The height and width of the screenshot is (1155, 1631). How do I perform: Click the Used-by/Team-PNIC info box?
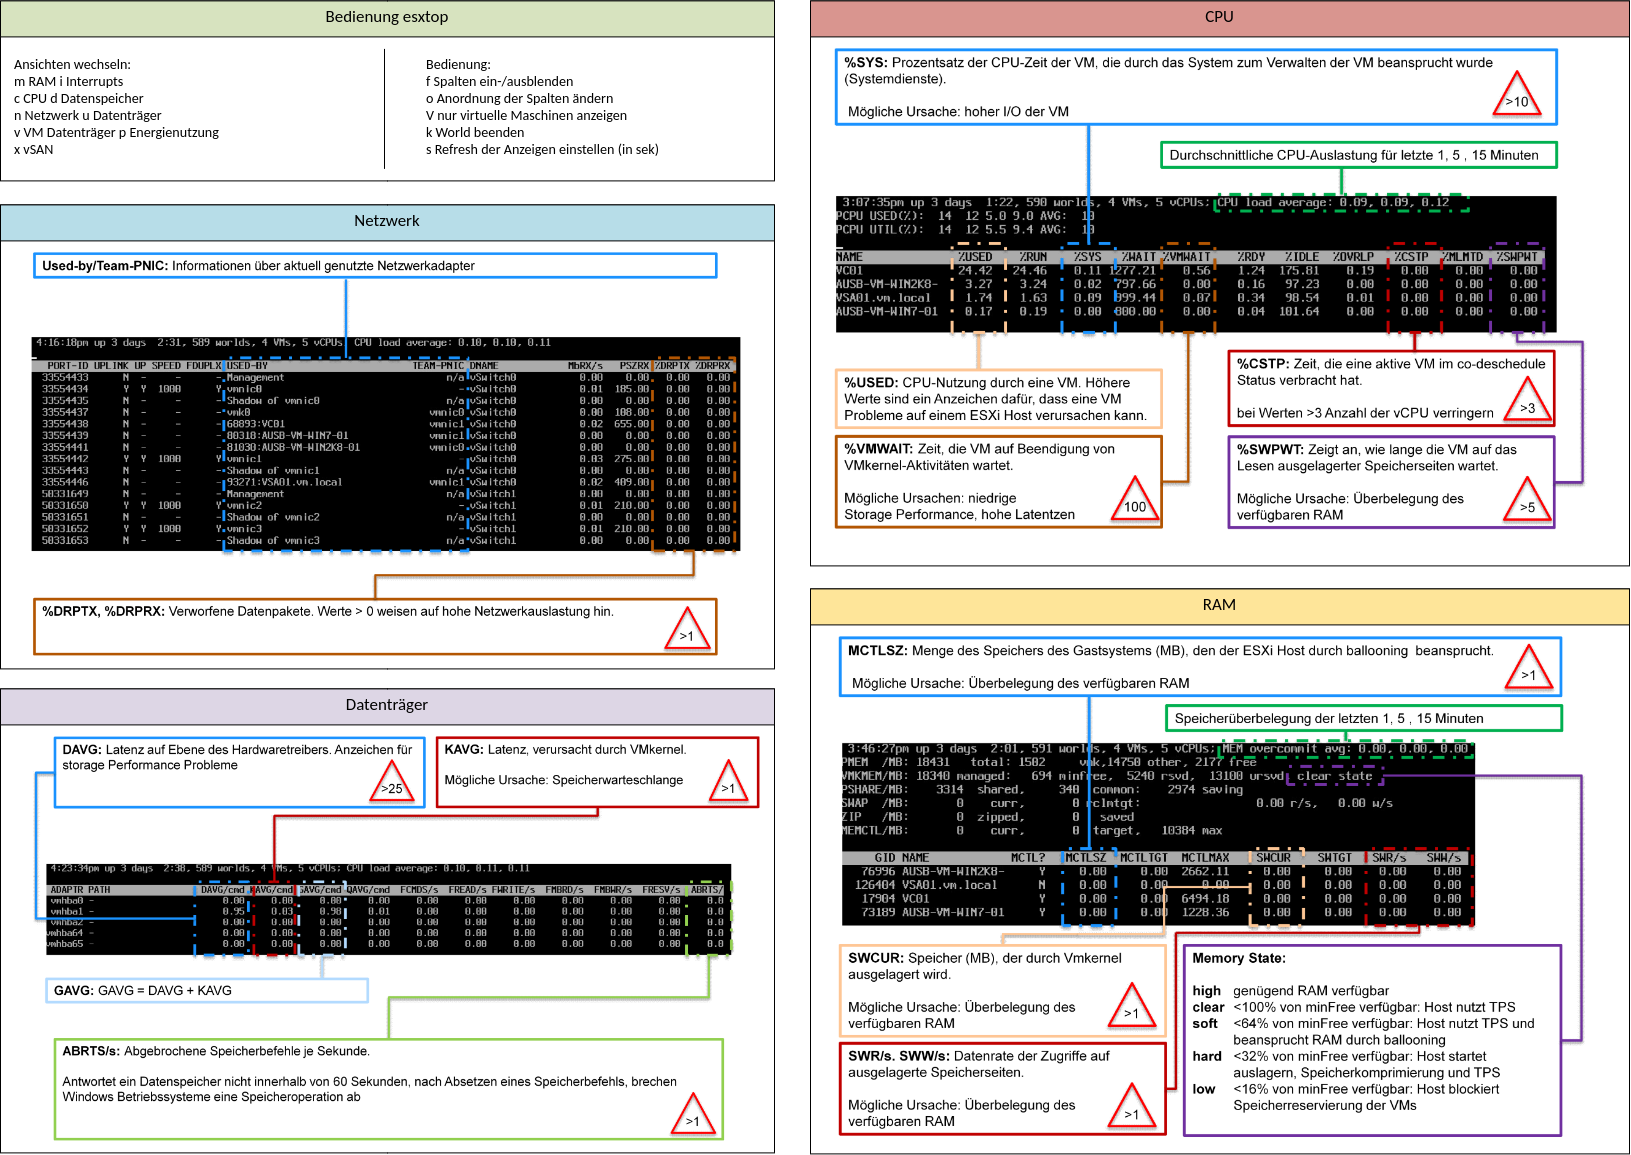point(375,266)
